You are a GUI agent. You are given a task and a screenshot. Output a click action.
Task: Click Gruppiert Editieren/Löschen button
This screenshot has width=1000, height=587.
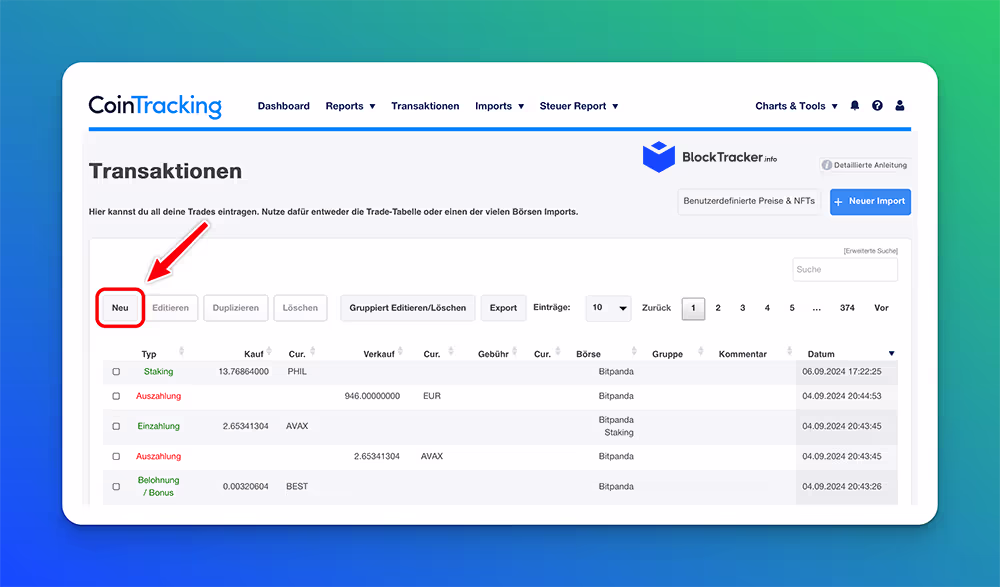[408, 308]
